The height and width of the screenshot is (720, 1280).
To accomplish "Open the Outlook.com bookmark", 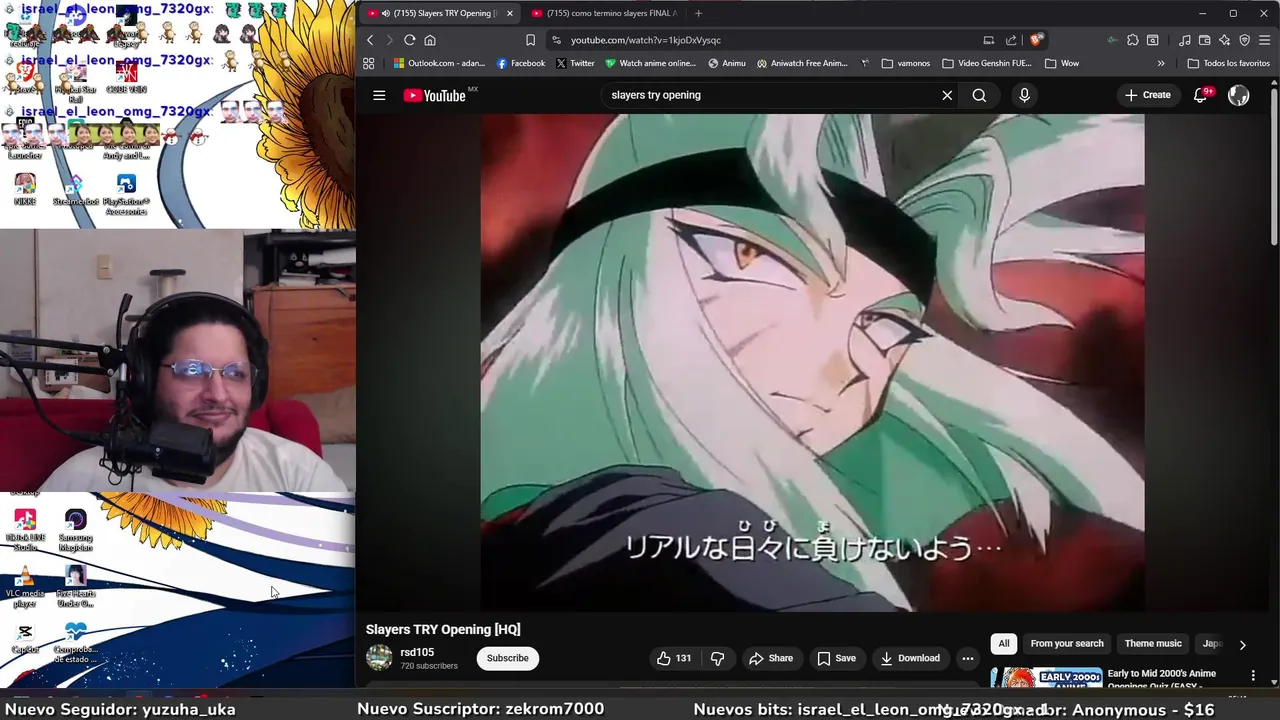I will [x=439, y=63].
